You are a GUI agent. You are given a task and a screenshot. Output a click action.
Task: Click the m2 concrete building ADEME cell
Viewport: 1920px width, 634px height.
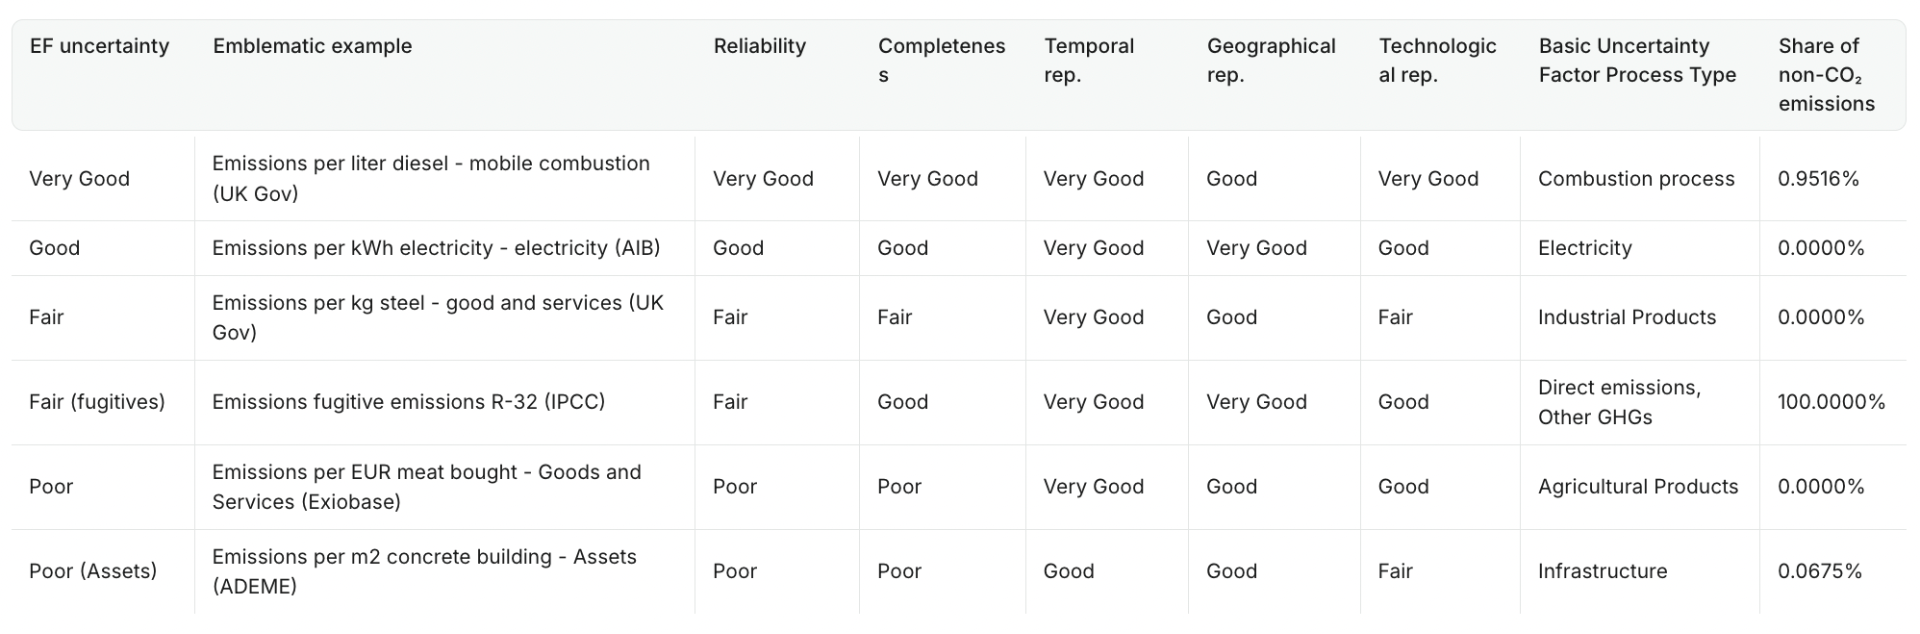click(x=424, y=571)
